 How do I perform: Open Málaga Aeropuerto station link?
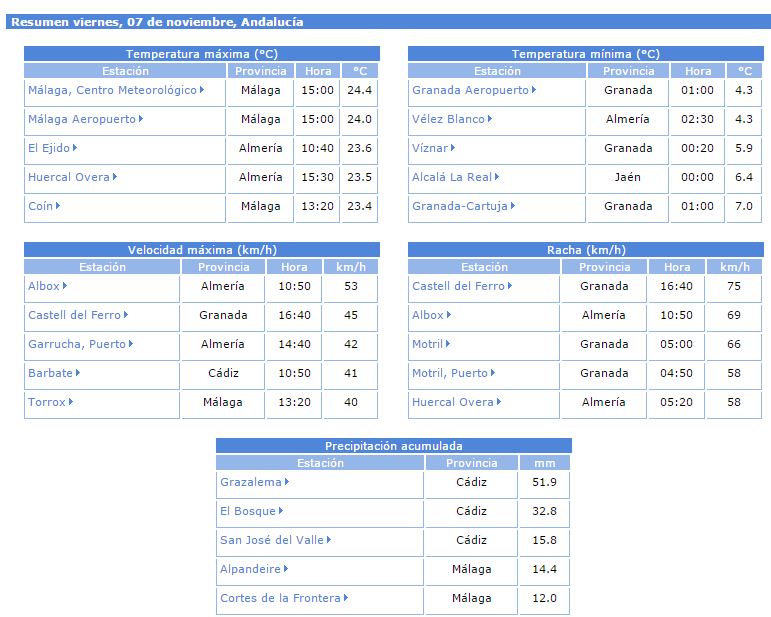pyautogui.click(x=86, y=119)
